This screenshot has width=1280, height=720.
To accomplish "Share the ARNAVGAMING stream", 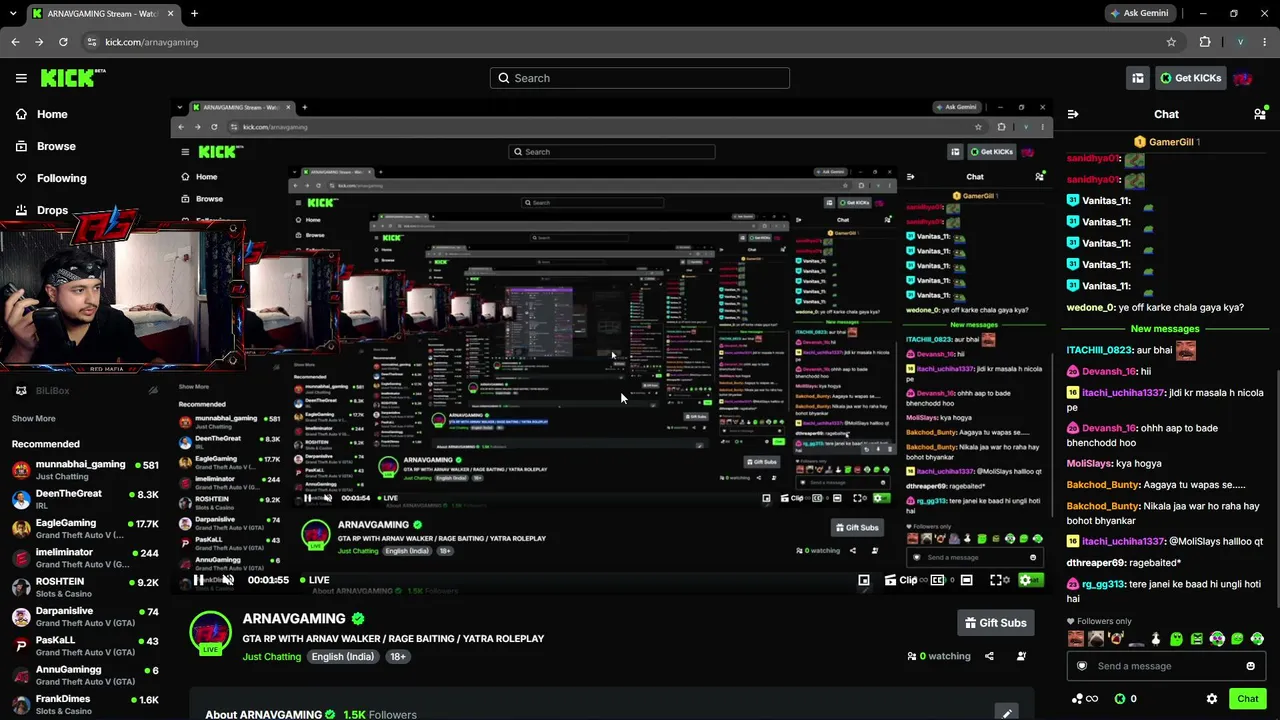I will point(989,656).
